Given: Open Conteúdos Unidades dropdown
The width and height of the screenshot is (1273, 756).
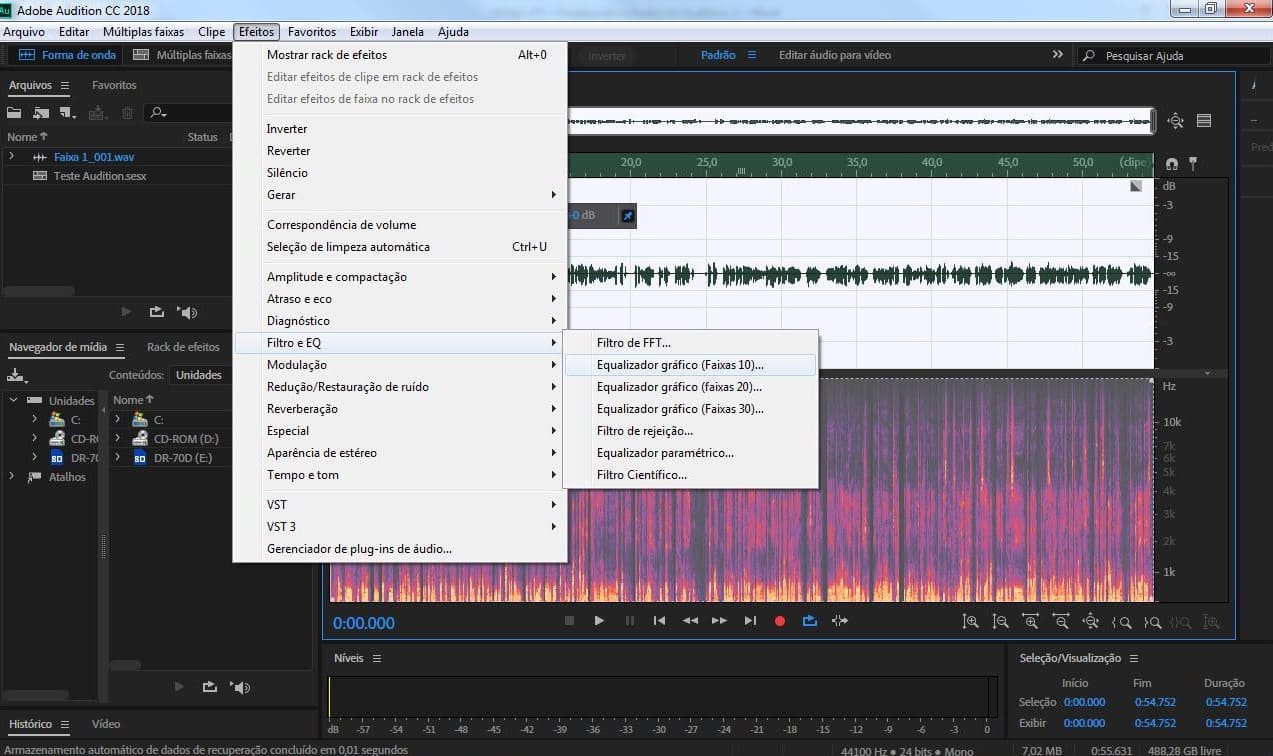Looking at the screenshot, I should pos(200,375).
